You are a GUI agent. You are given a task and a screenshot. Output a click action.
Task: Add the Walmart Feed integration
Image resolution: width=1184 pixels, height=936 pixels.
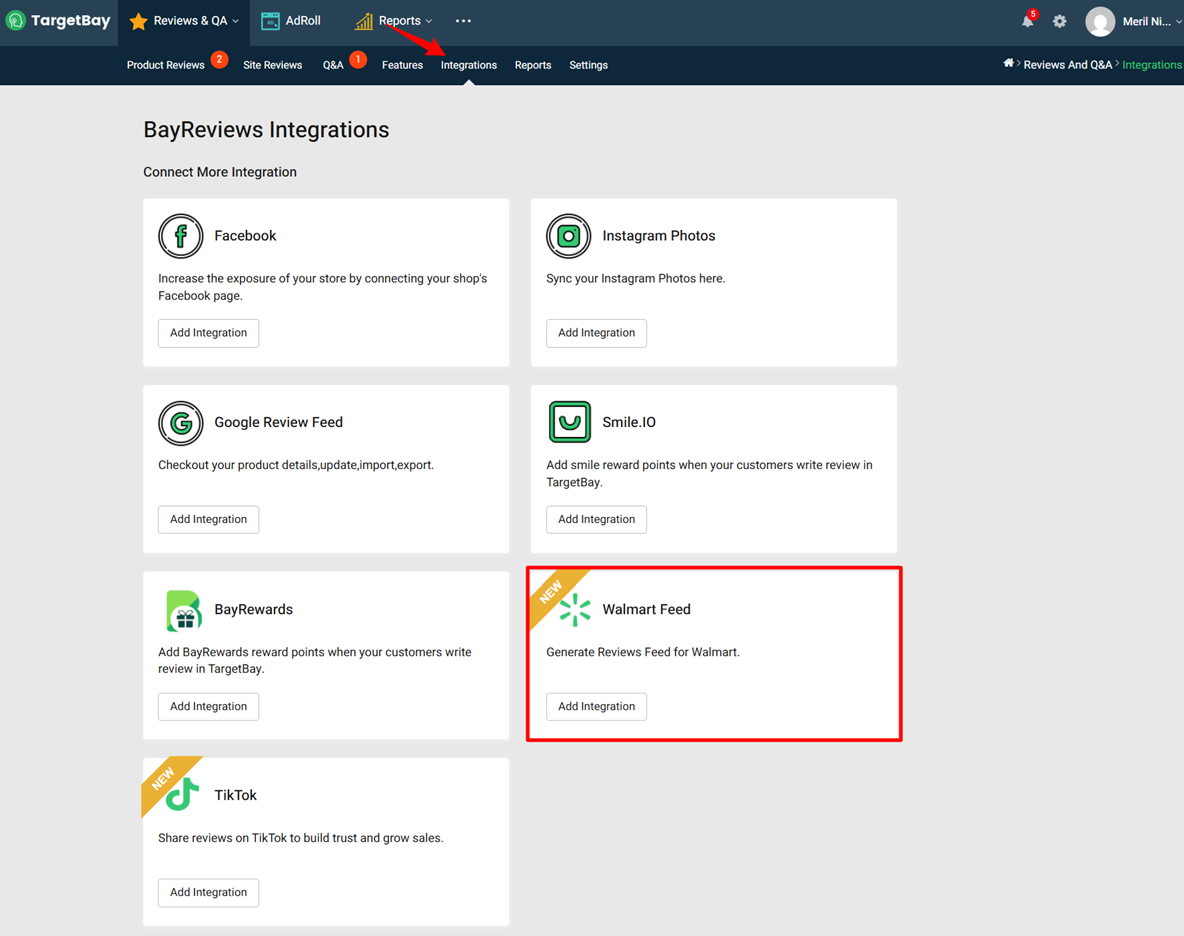(x=597, y=707)
